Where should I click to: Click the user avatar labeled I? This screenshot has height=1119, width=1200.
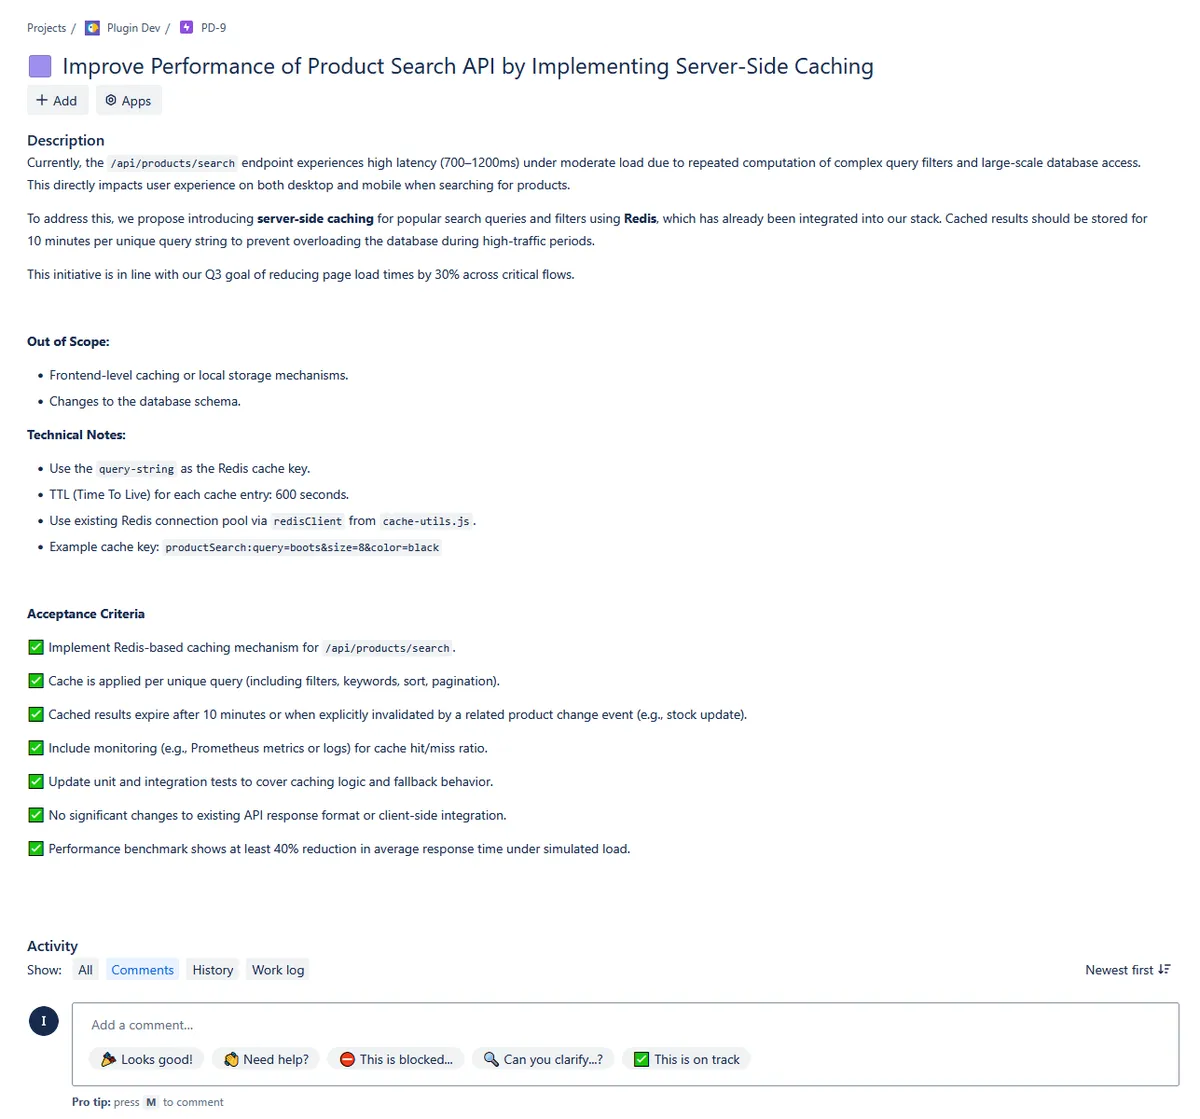pyautogui.click(x=43, y=1021)
